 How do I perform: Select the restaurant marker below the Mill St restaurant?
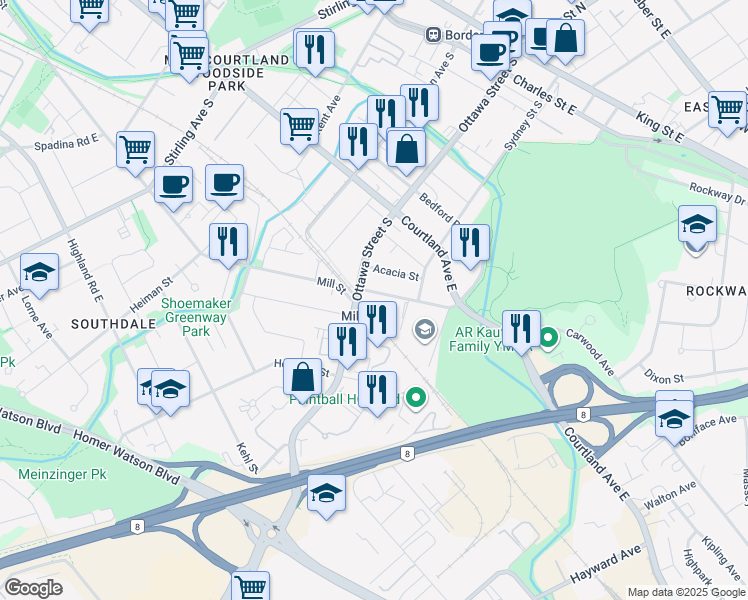click(x=347, y=342)
